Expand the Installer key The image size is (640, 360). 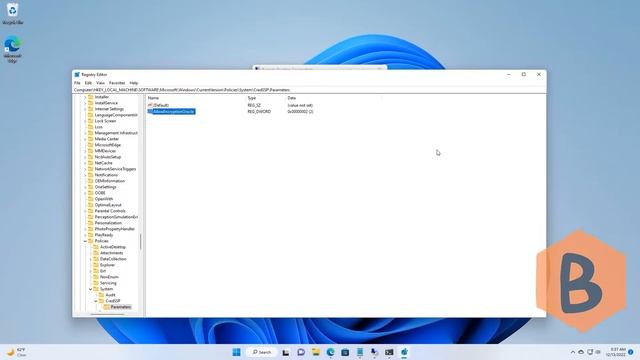tap(85, 97)
